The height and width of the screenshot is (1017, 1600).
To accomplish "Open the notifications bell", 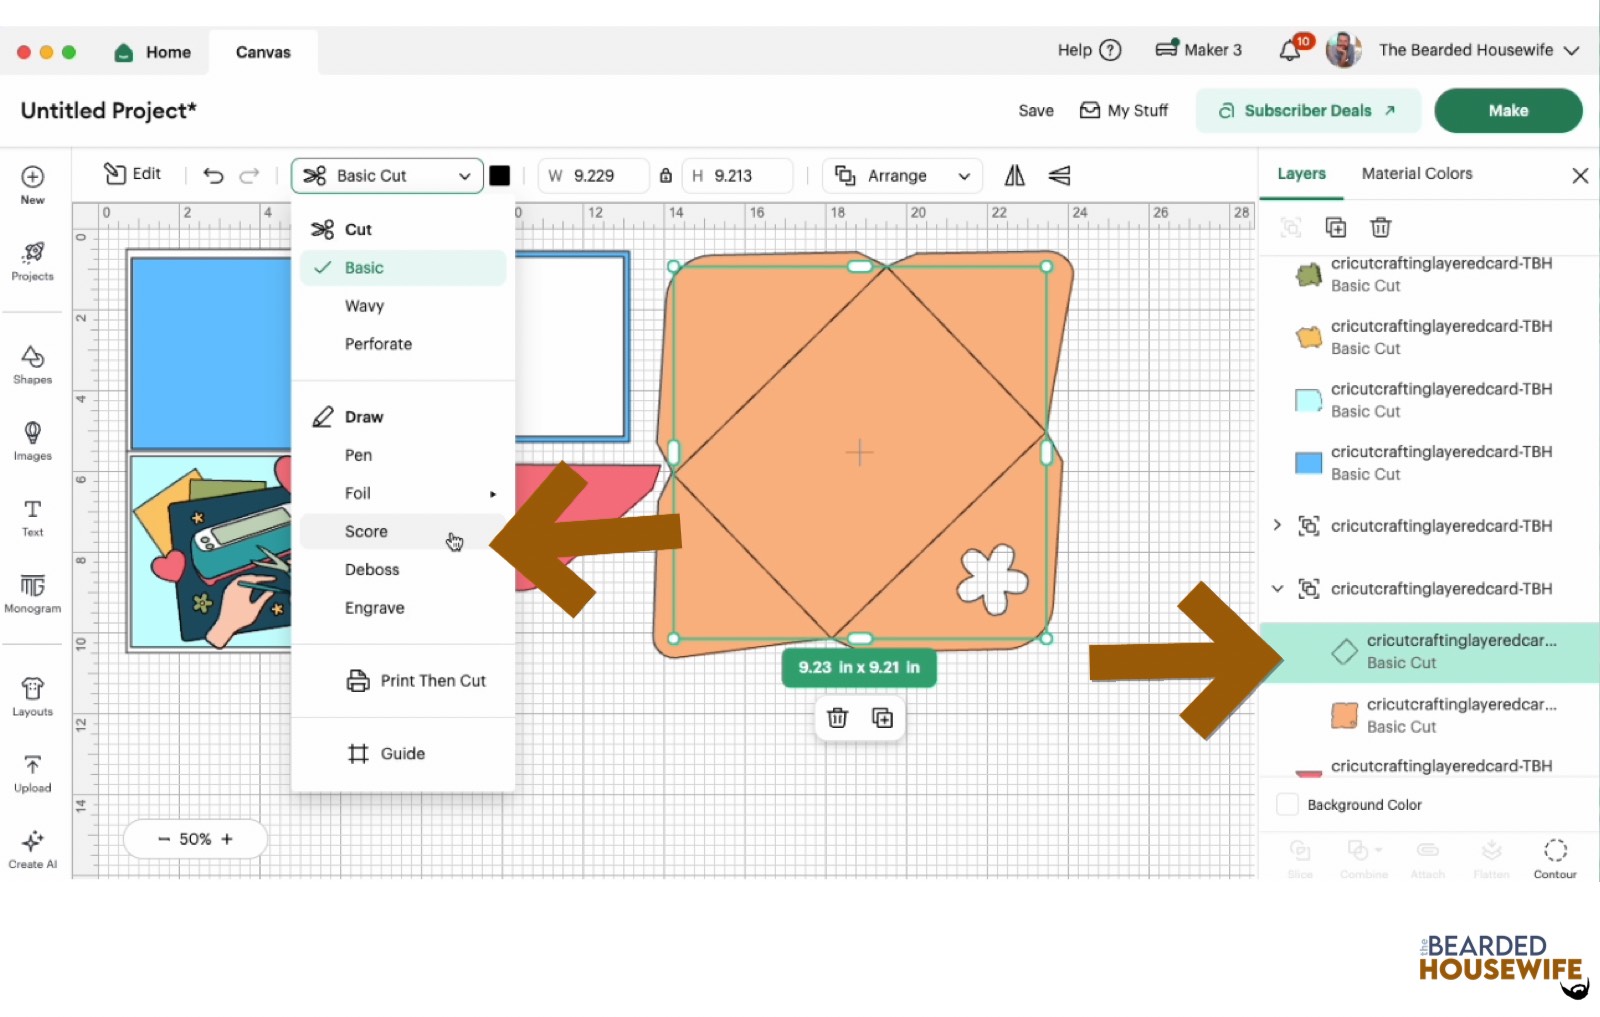I will 1290,51.
